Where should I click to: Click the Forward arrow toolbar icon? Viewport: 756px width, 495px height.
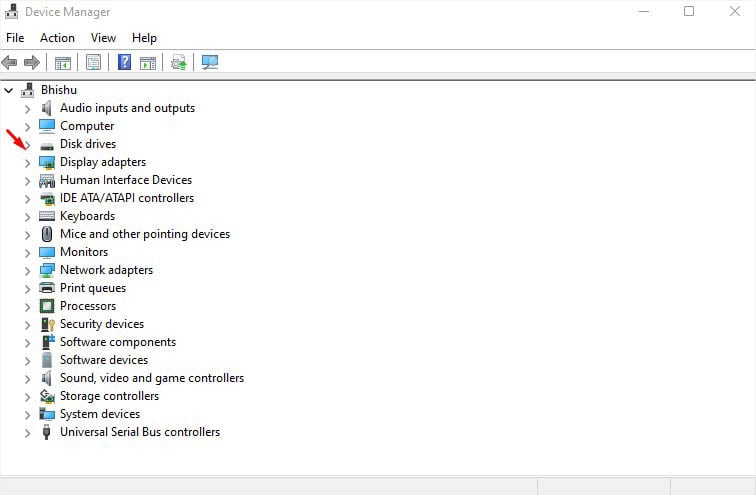[32, 63]
